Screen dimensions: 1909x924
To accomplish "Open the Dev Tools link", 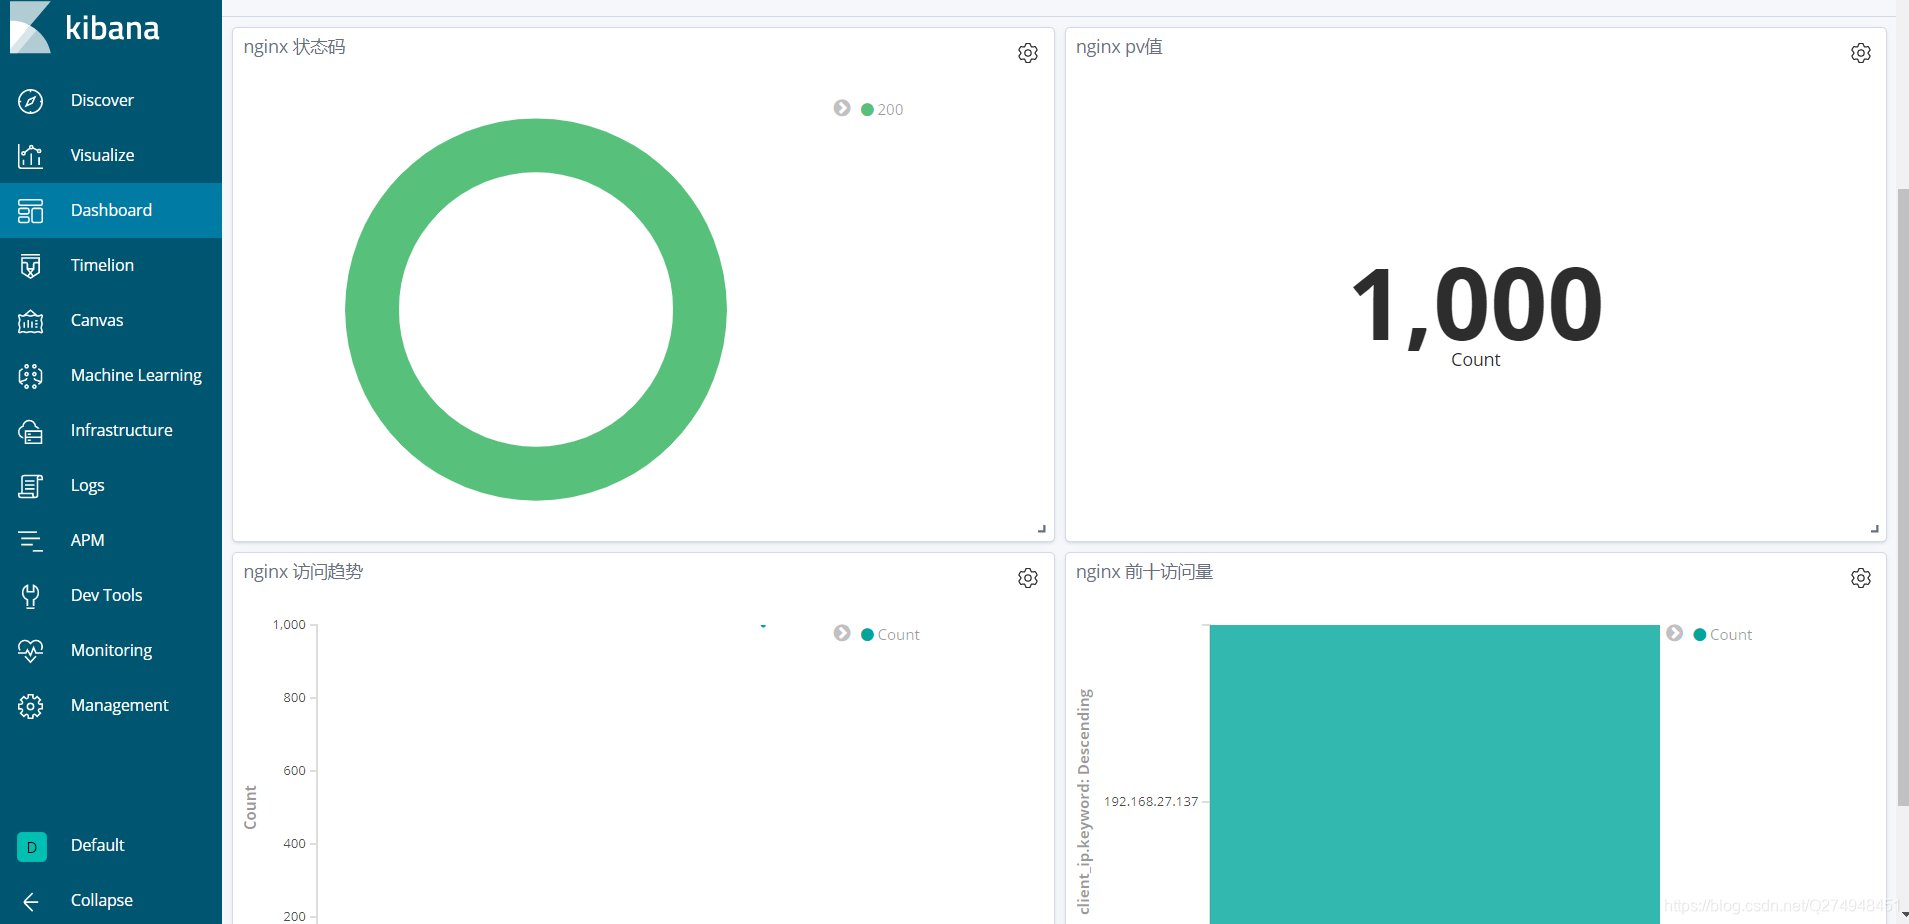I will [x=106, y=595].
